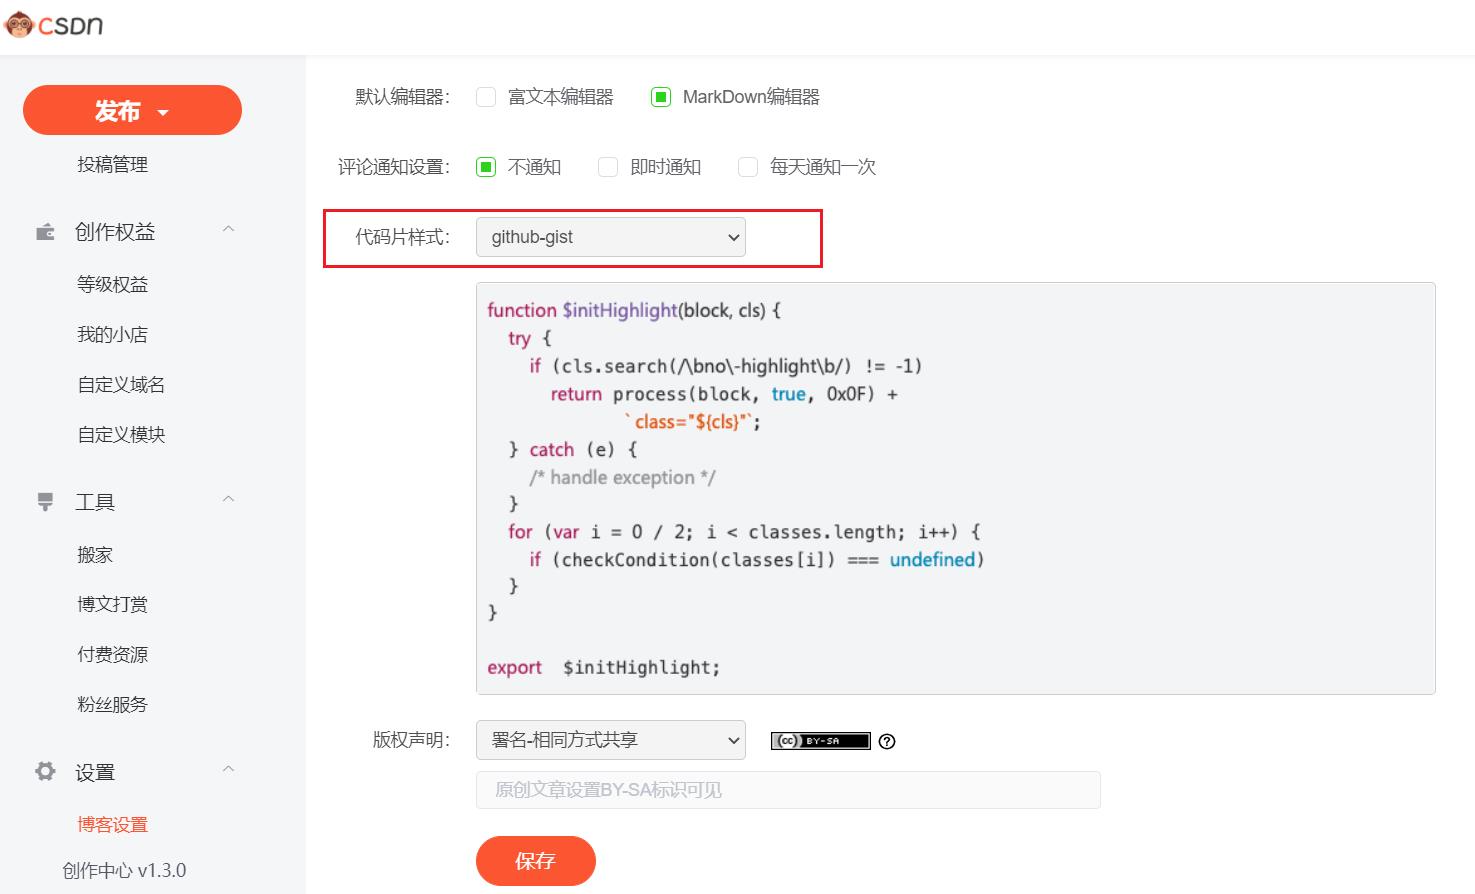Click the 评论通知设置 label
The image size is (1475, 894).
(394, 167)
